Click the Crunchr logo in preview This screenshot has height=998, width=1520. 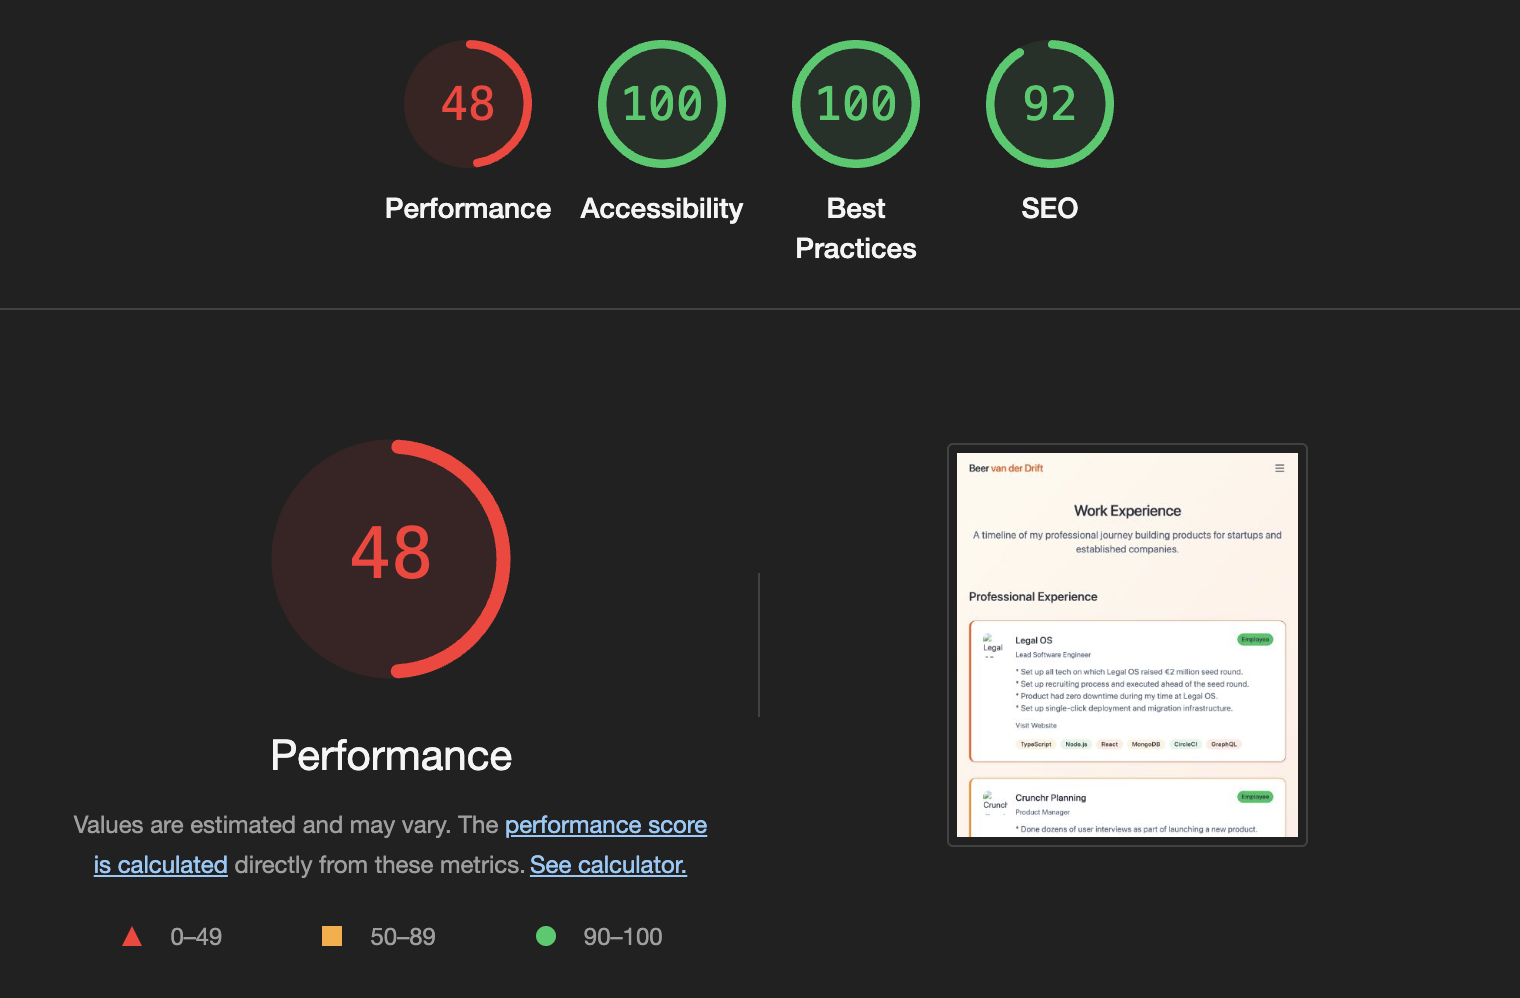[x=993, y=801]
